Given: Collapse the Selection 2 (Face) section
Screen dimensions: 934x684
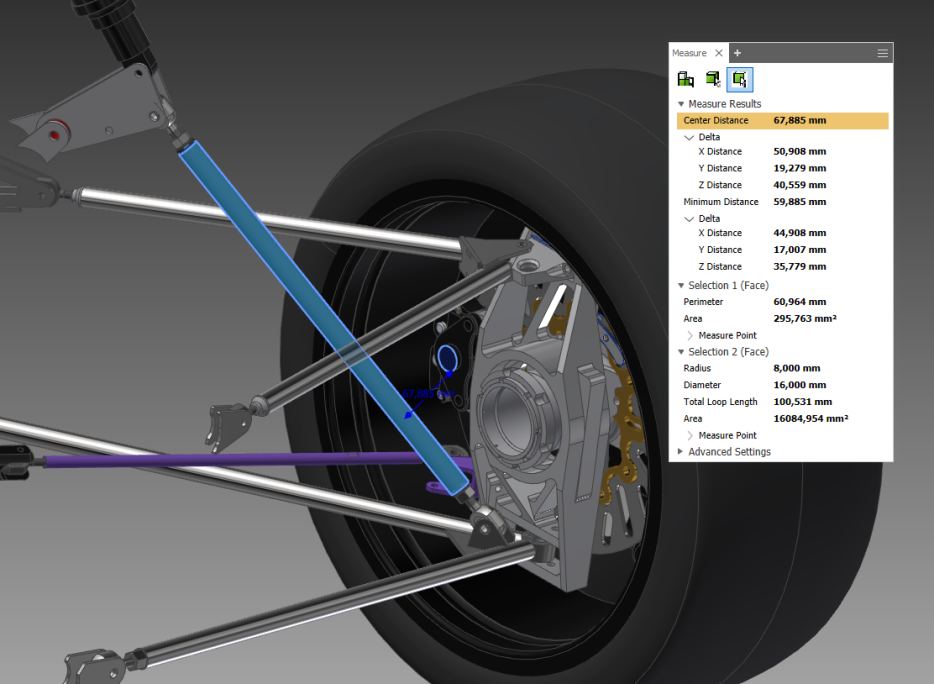Looking at the screenshot, I should coord(681,352).
